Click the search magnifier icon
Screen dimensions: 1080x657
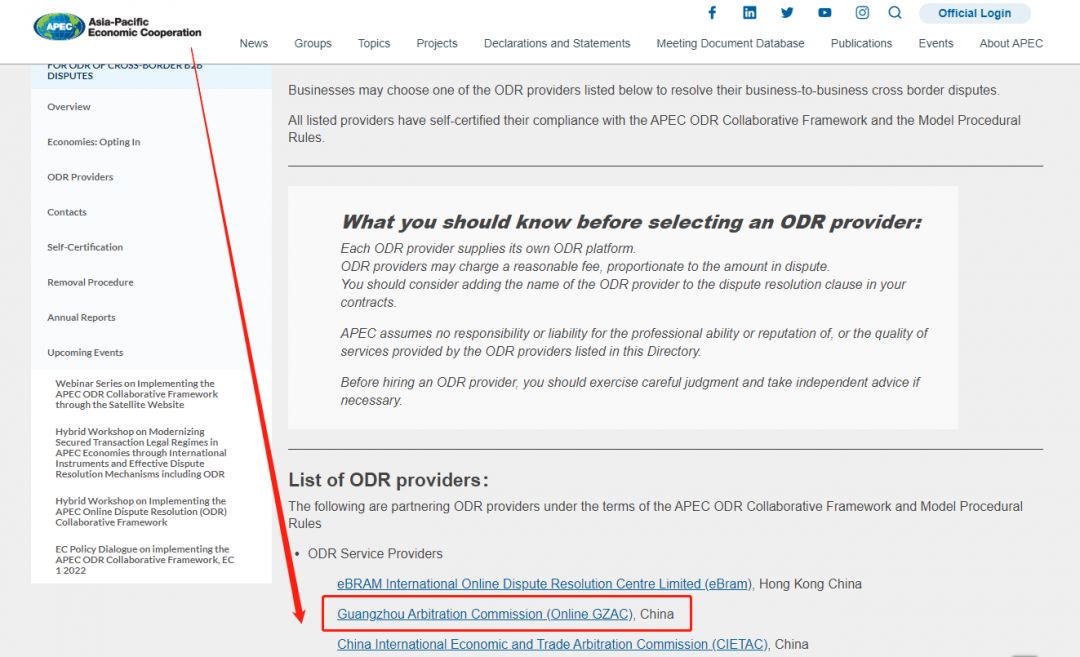(895, 12)
